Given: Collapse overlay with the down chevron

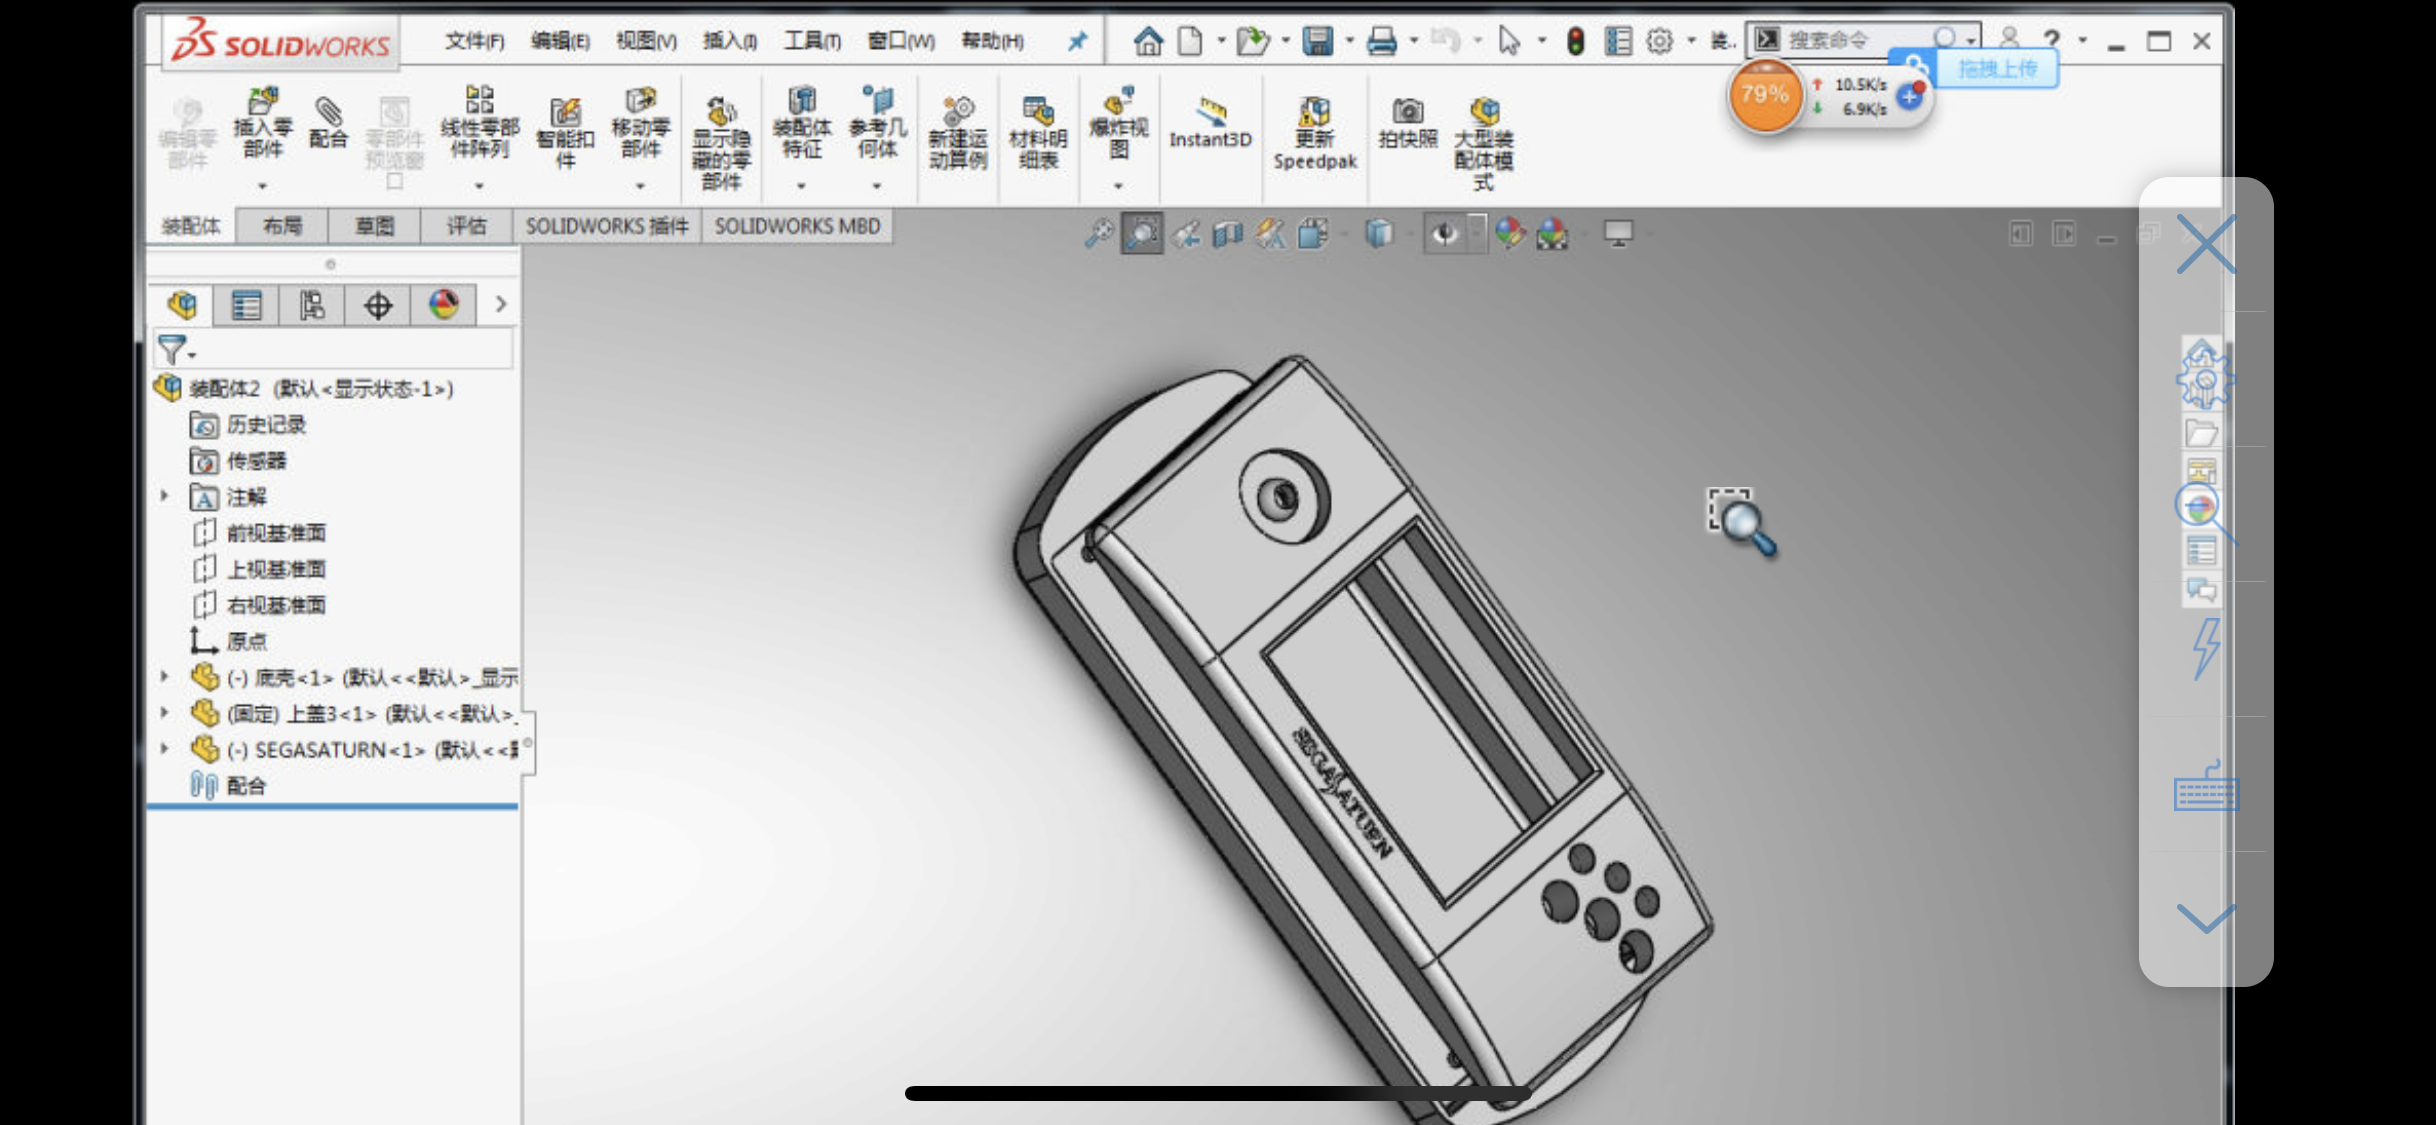Looking at the screenshot, I should [x=2205, y=917].
